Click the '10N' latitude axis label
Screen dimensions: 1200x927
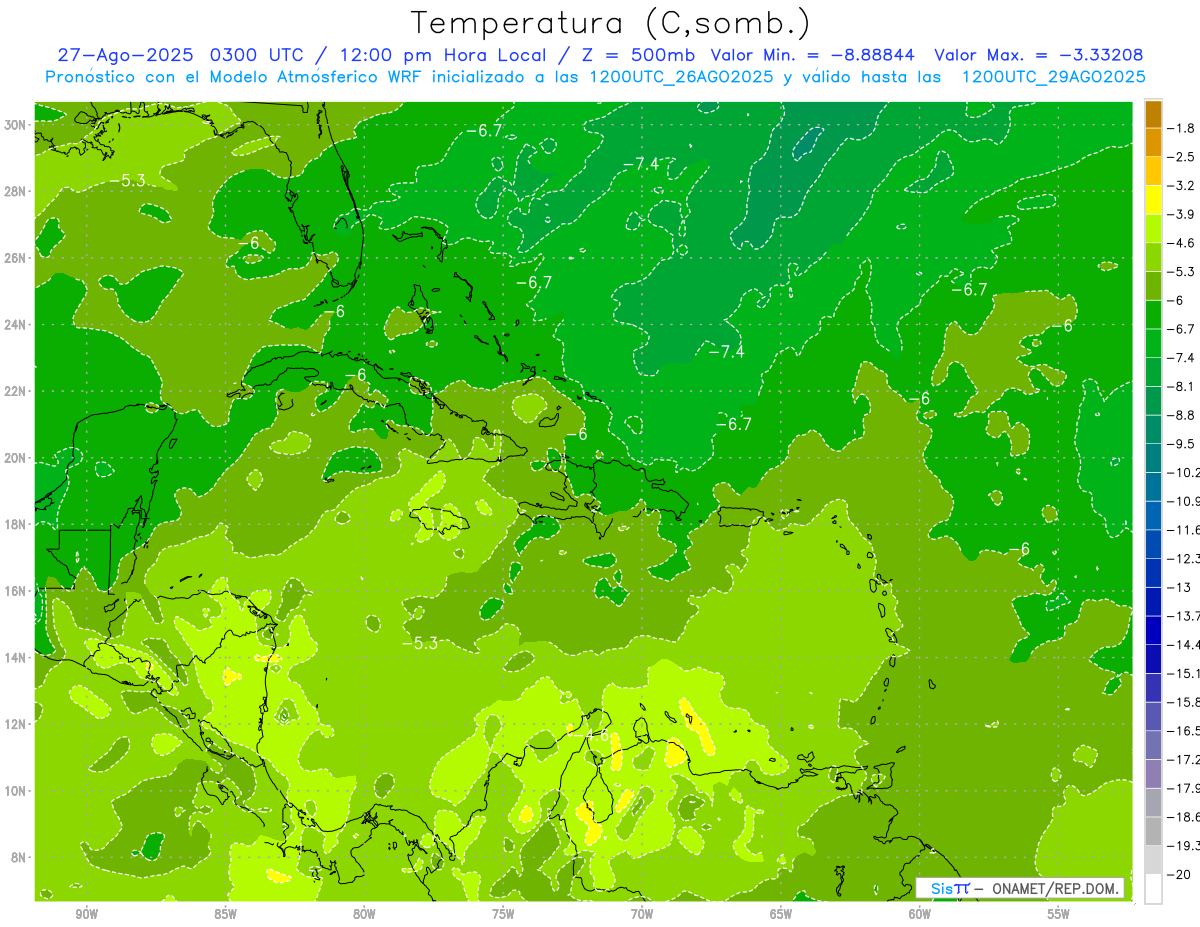(x=17, y=791)
